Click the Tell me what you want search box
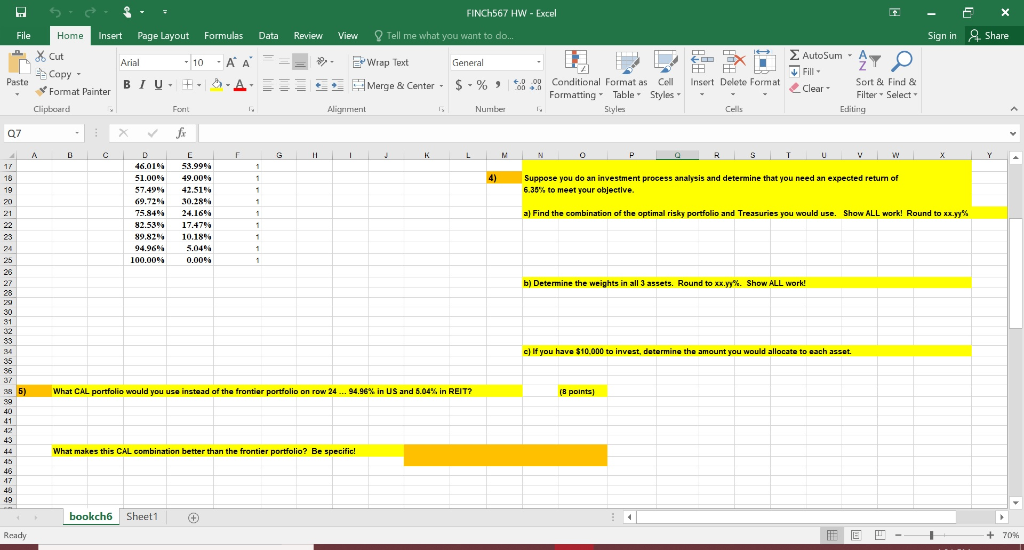The width and height of the screenshot is (1024, 550). (x=444, y=35)
